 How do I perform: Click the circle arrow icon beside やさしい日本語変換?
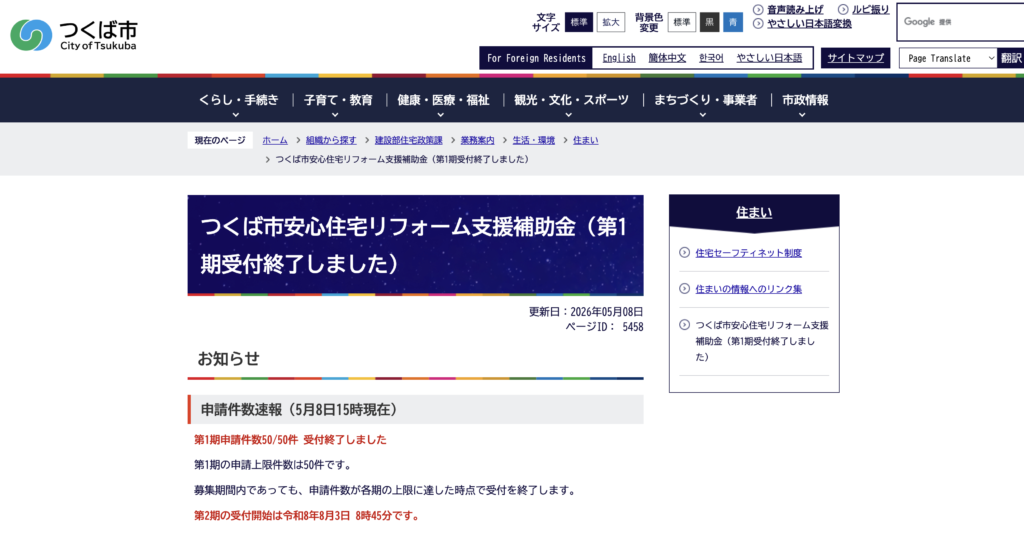(x=758, y=24)
